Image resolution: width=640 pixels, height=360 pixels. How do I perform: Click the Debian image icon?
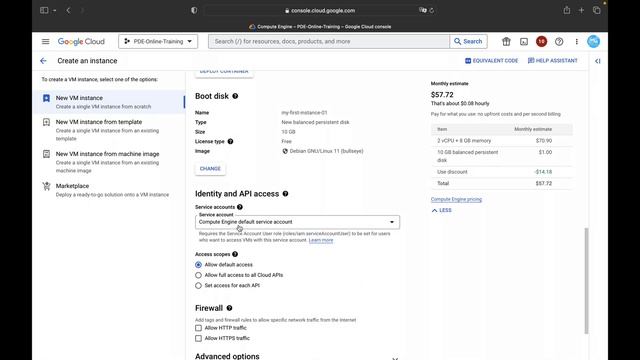click(285, 151)
